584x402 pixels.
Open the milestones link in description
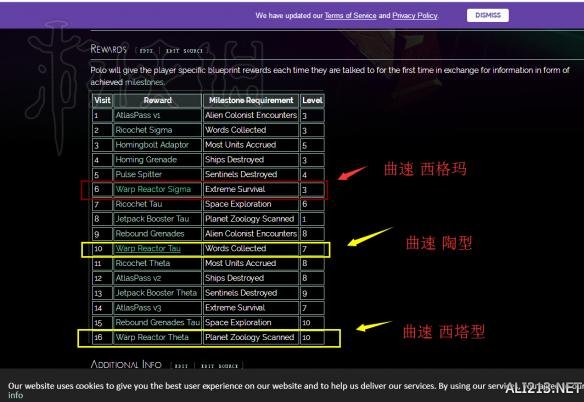pyautogui.click(x=144, y=82)
